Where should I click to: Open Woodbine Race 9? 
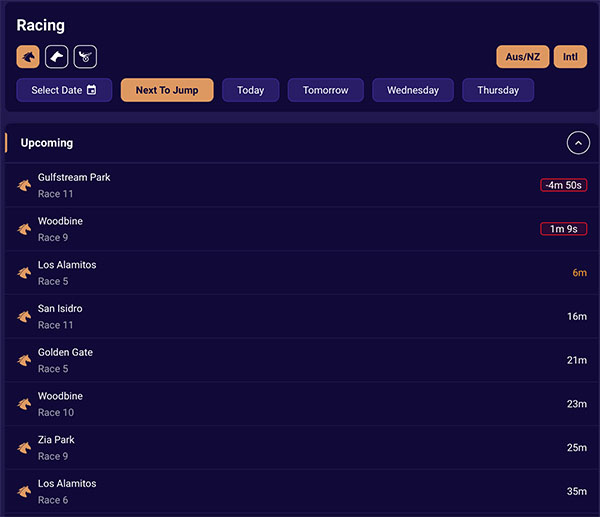coord(302,229)
